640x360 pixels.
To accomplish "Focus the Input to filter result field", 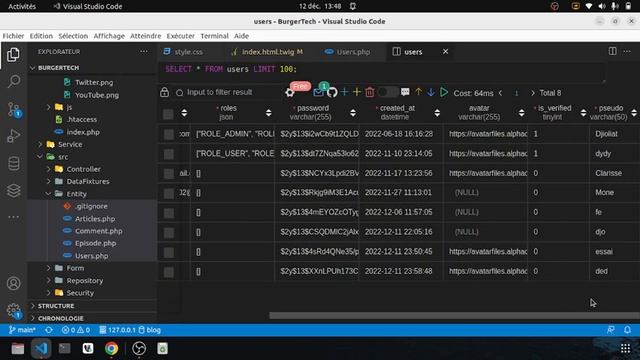I will tap(229, 92).
